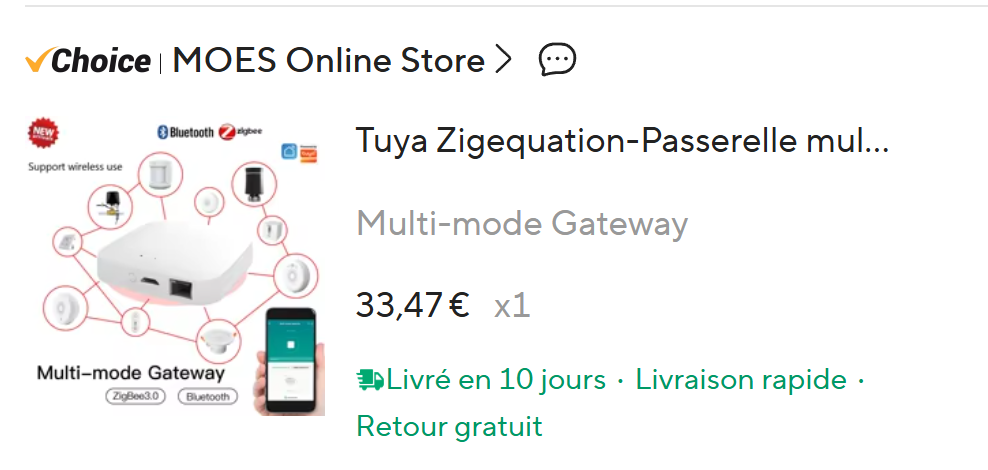Click the Bluetooth logo in product image
The height and width of the screenshot is (470, 988).
coord(185,132)
